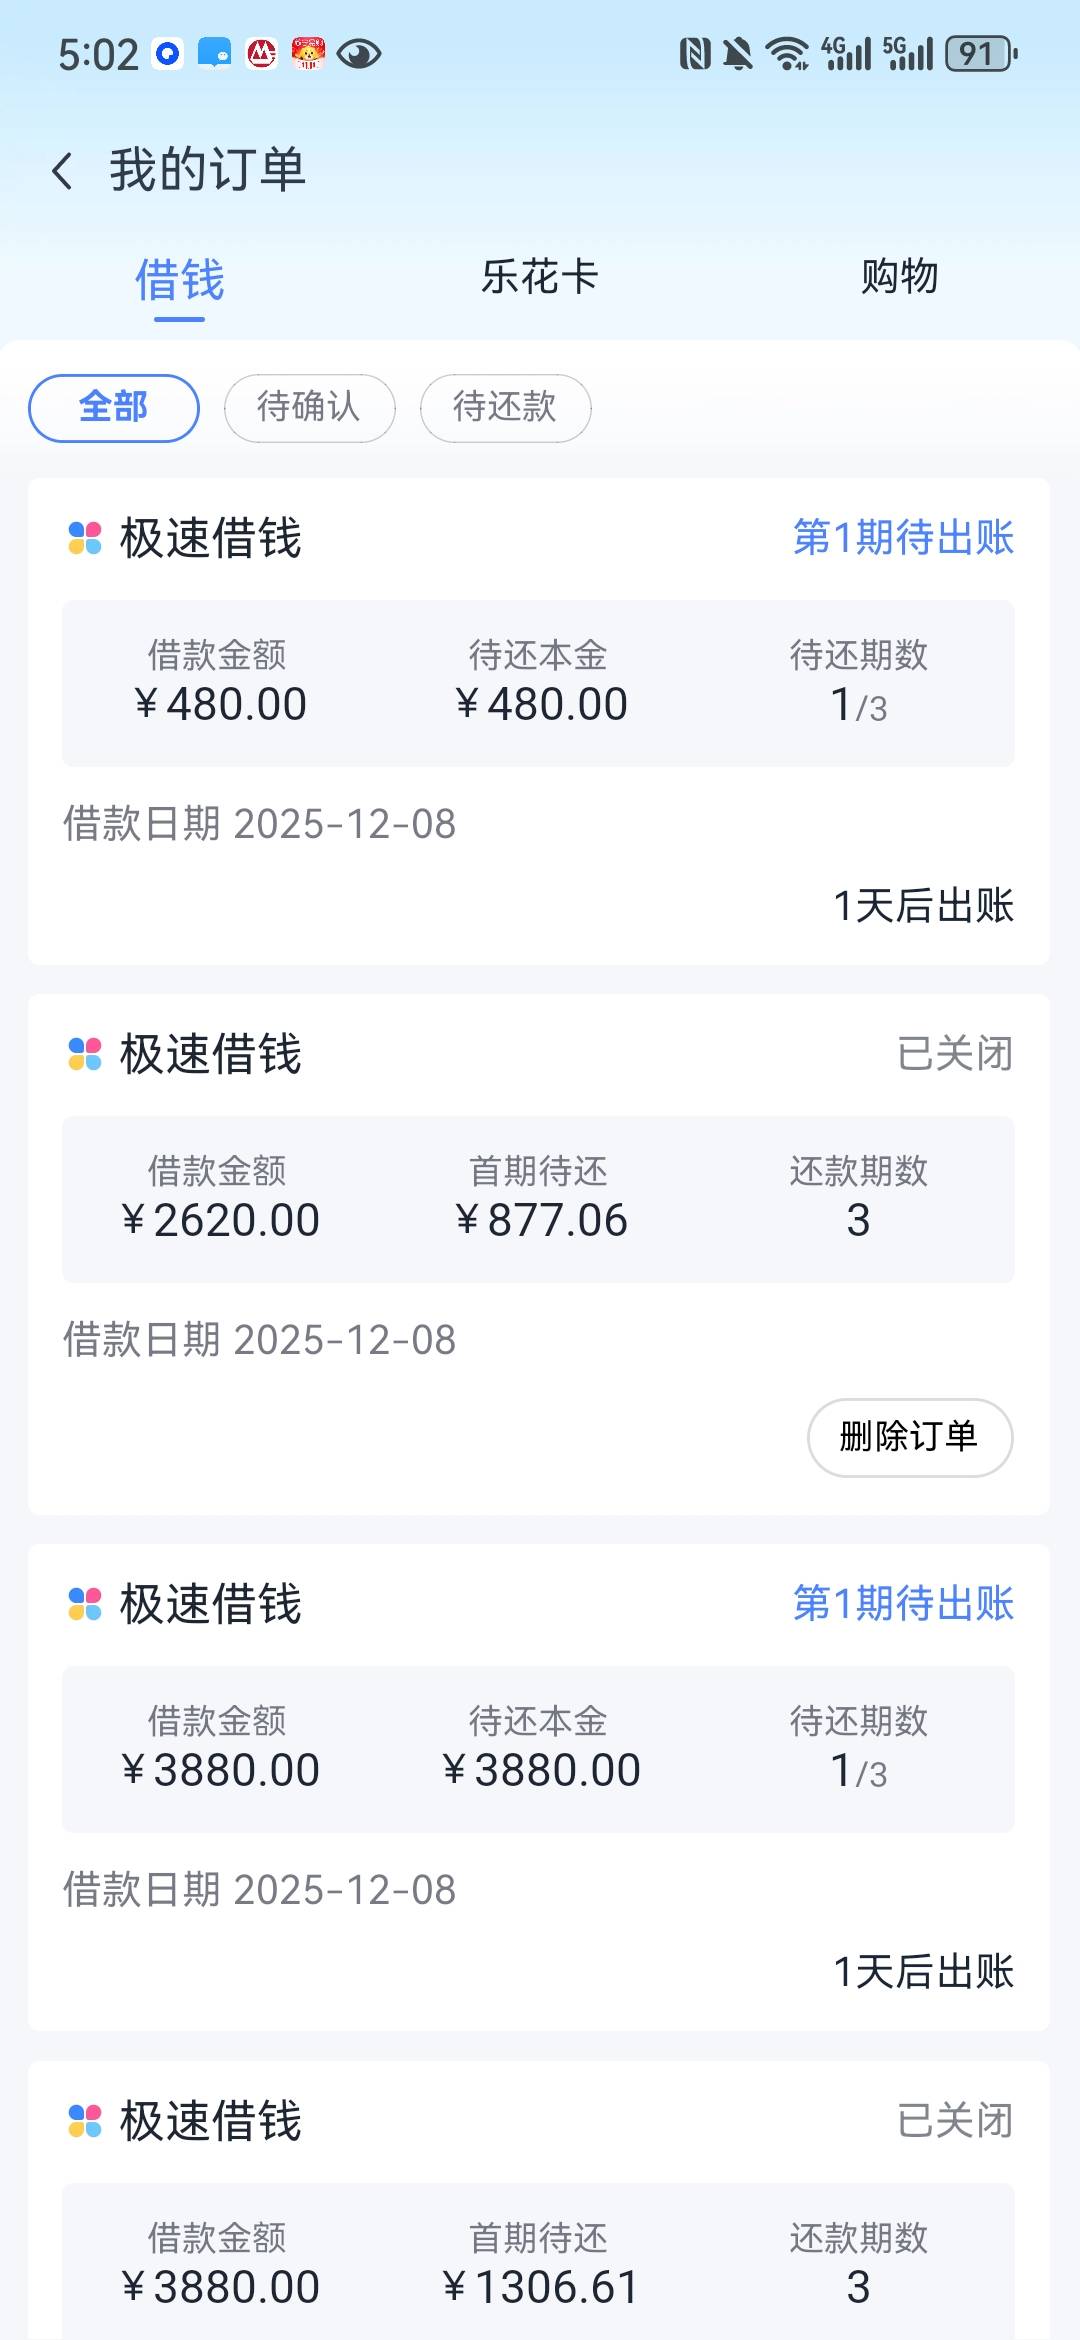Tap 第1期待出账 on the ¥3880 loan
Viewport: 1080px width, 2340px height.
[x=903, y=1604]
